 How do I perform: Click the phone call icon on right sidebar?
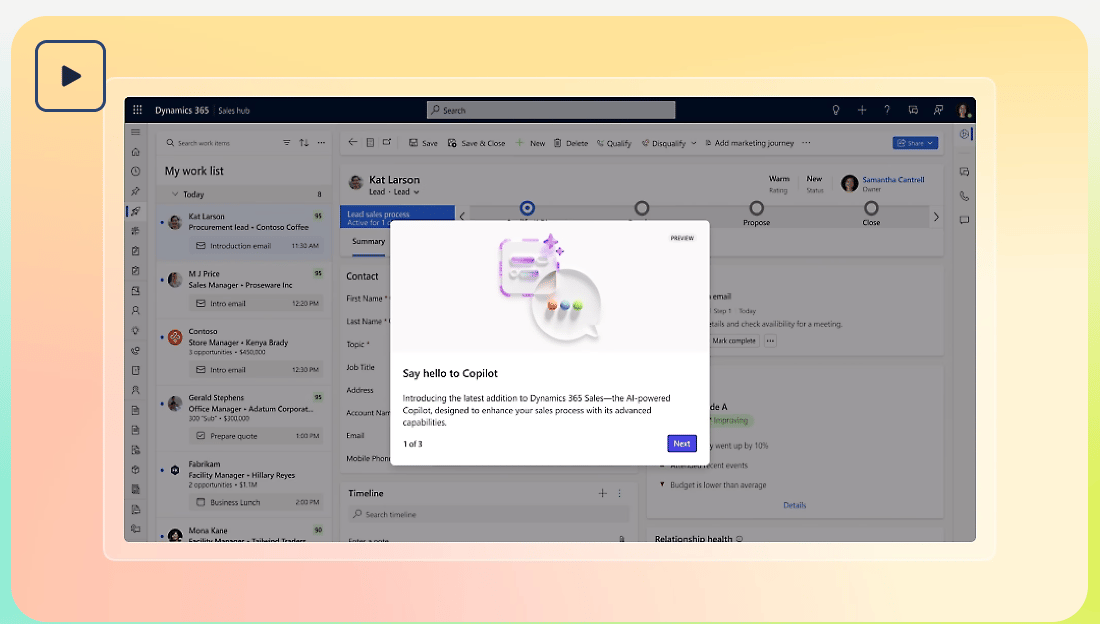tap(963, 195)
